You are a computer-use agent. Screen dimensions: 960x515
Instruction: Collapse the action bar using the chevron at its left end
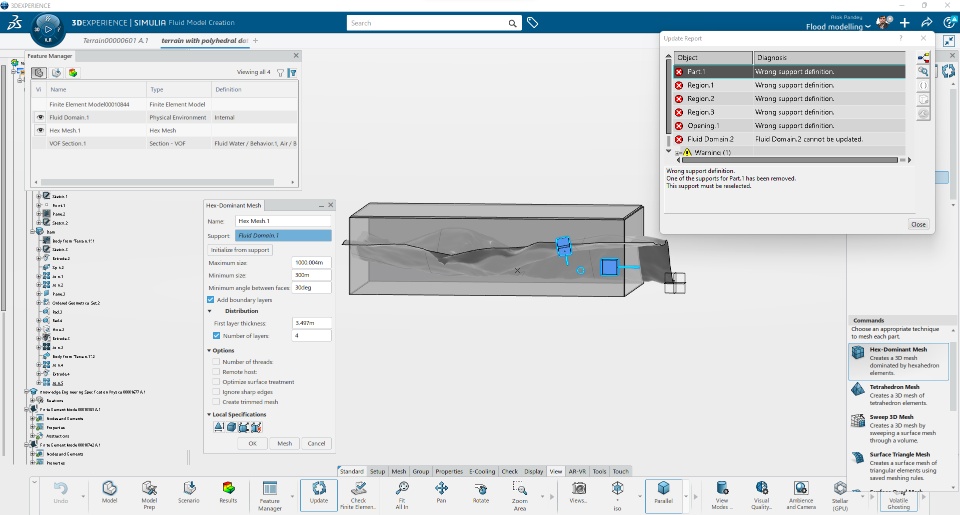(34, 483)
